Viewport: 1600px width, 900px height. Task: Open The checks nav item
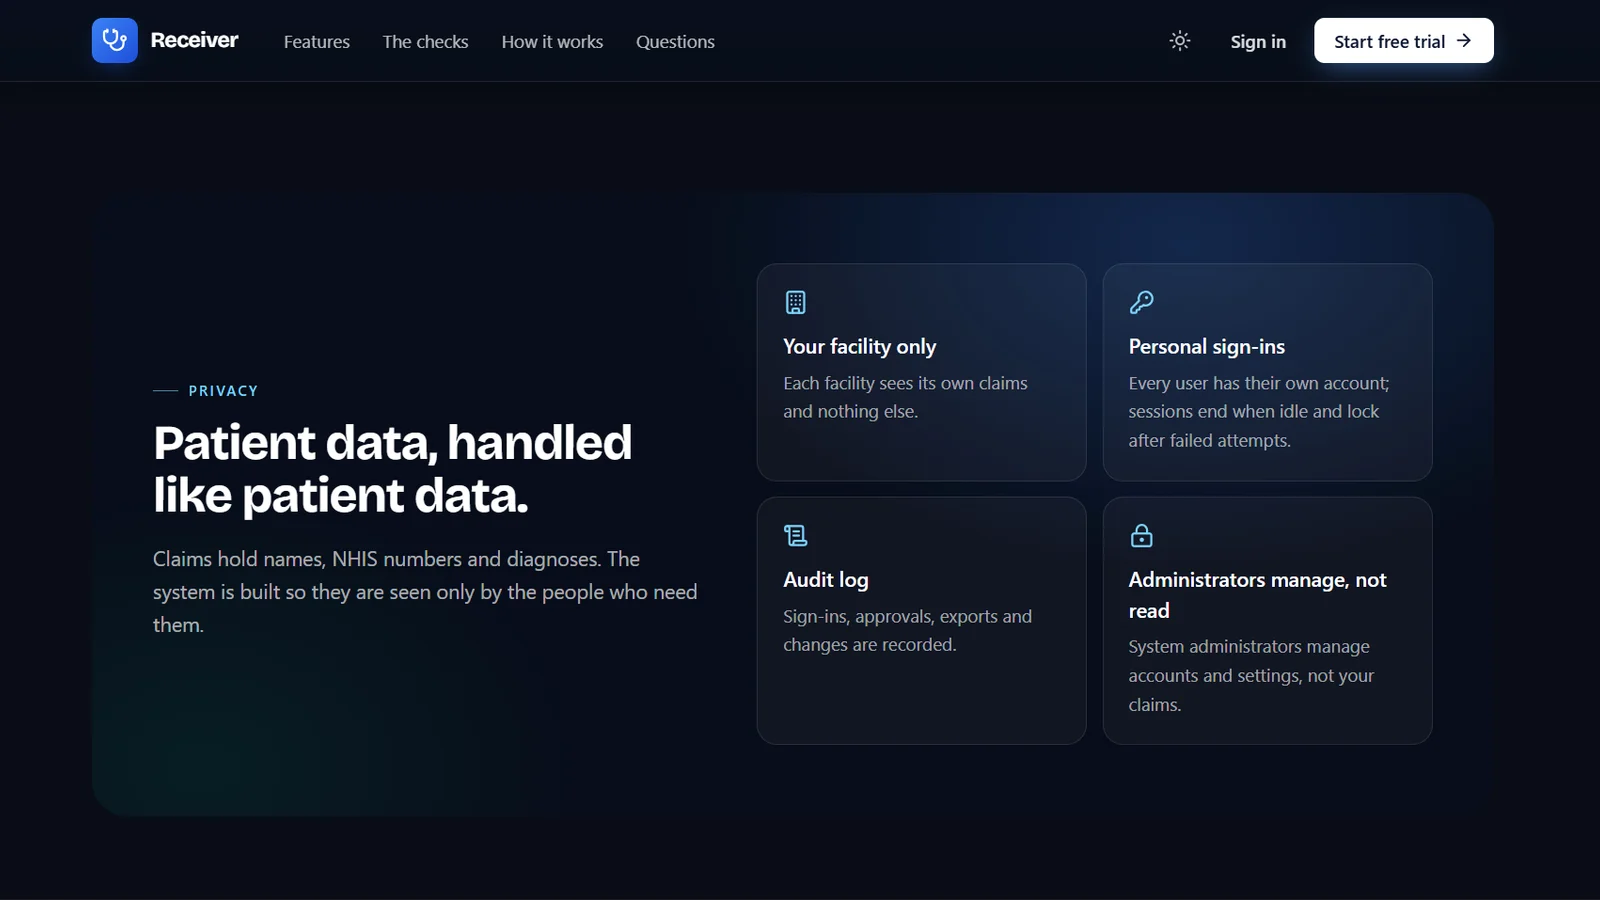click(425, 42)
